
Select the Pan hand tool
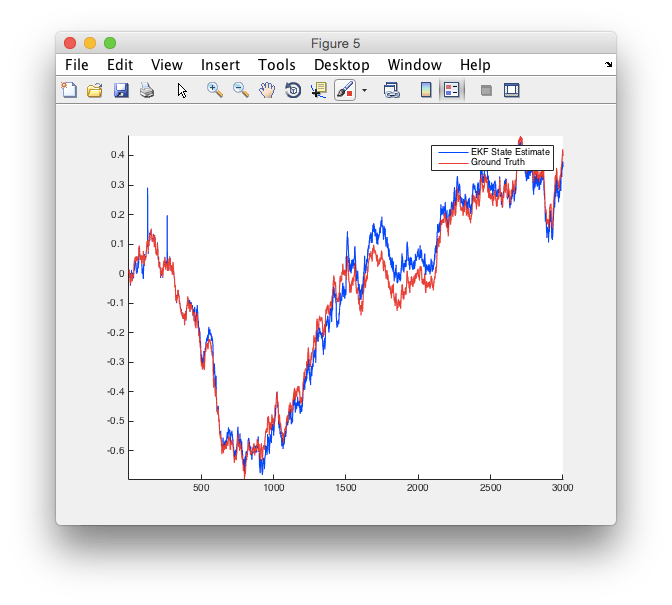[267, 90]
